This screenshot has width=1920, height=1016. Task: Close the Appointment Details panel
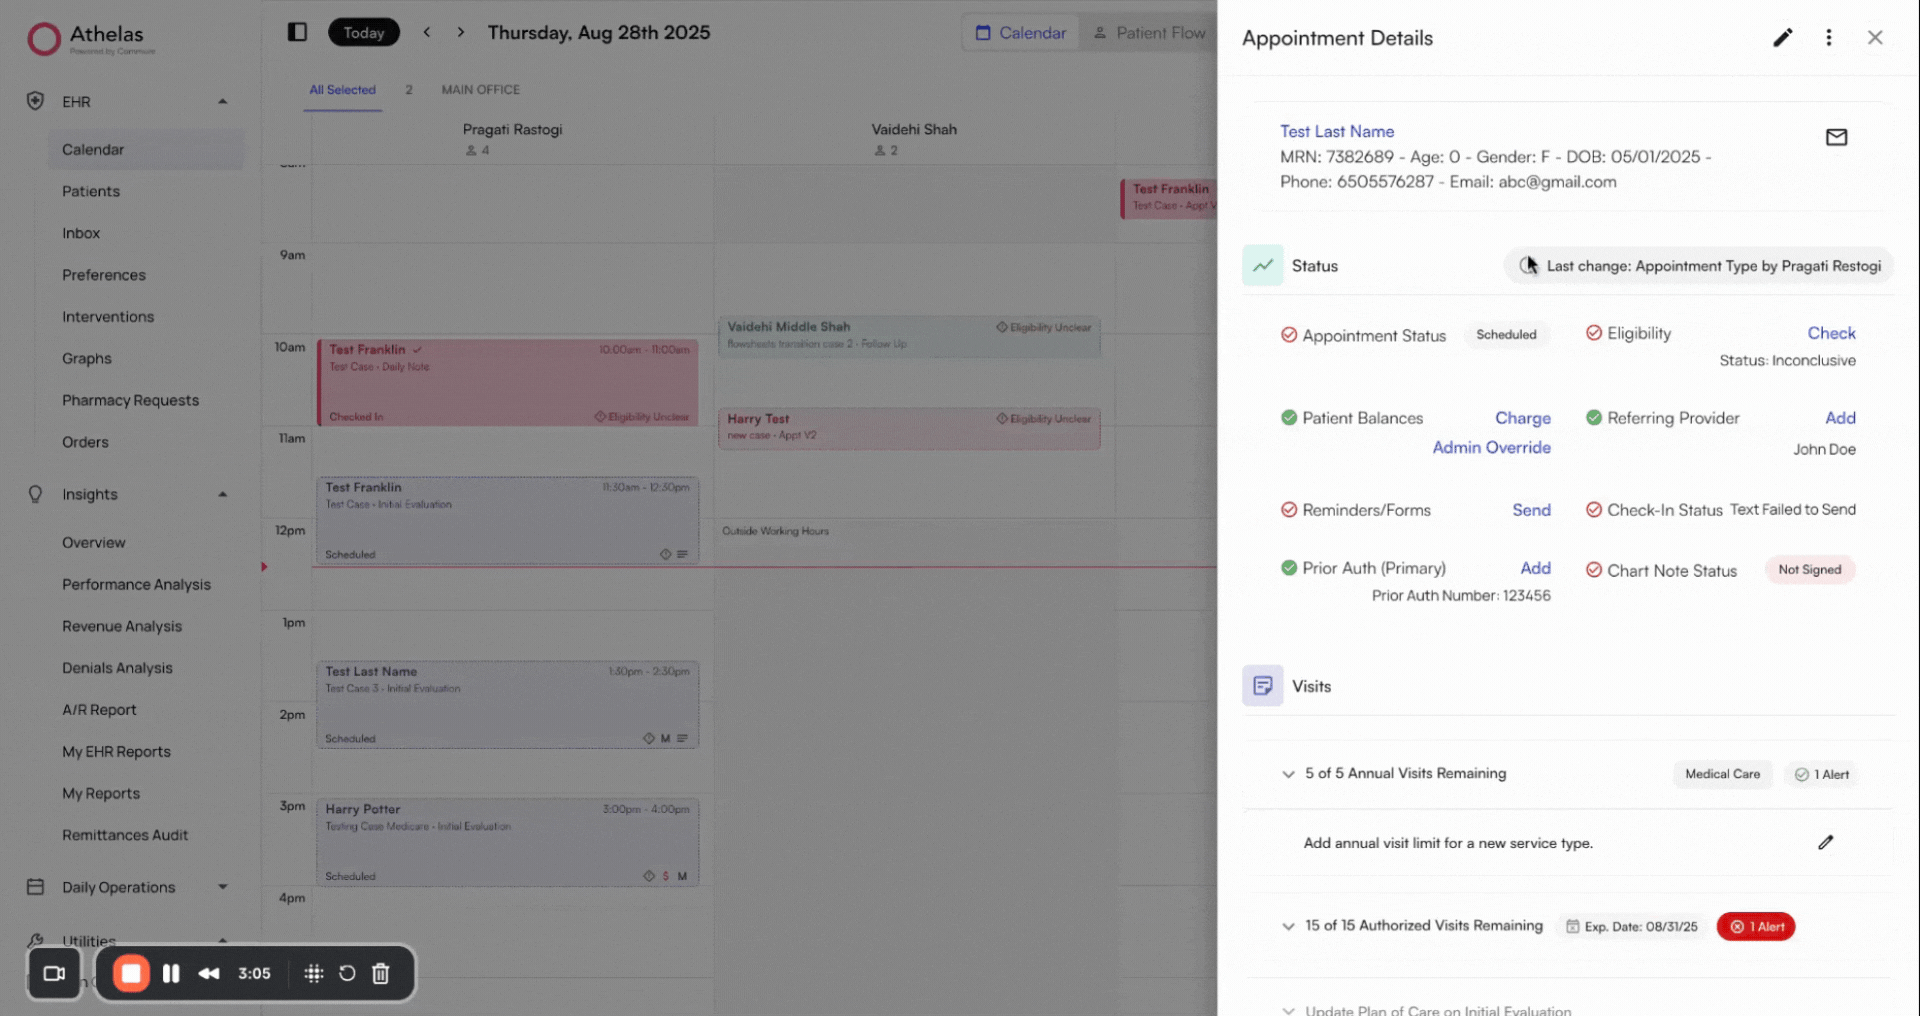pyautogui.click(x=1875, y=38)
